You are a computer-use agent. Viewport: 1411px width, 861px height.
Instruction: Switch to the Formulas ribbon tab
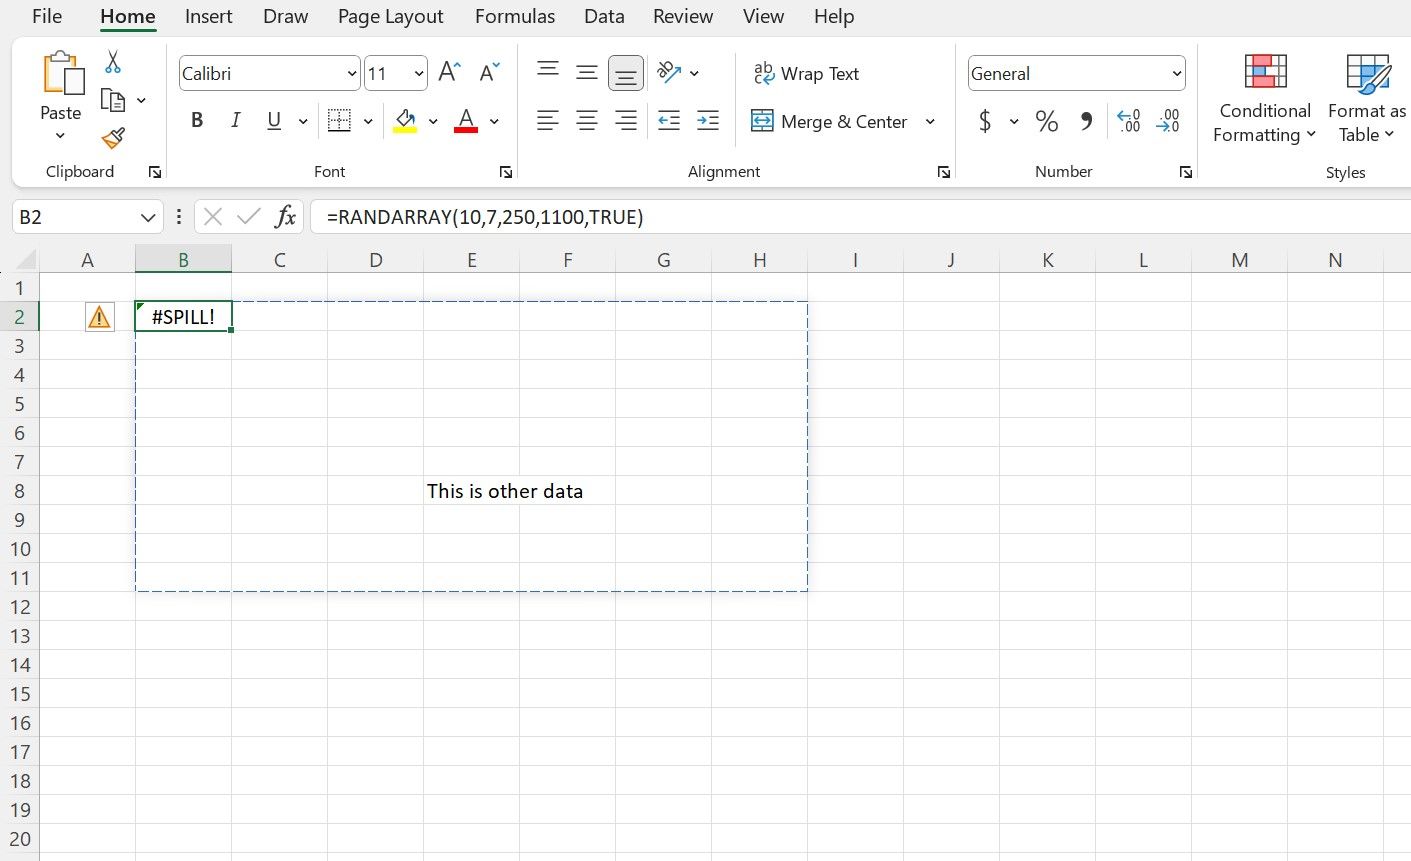(514, 16)
